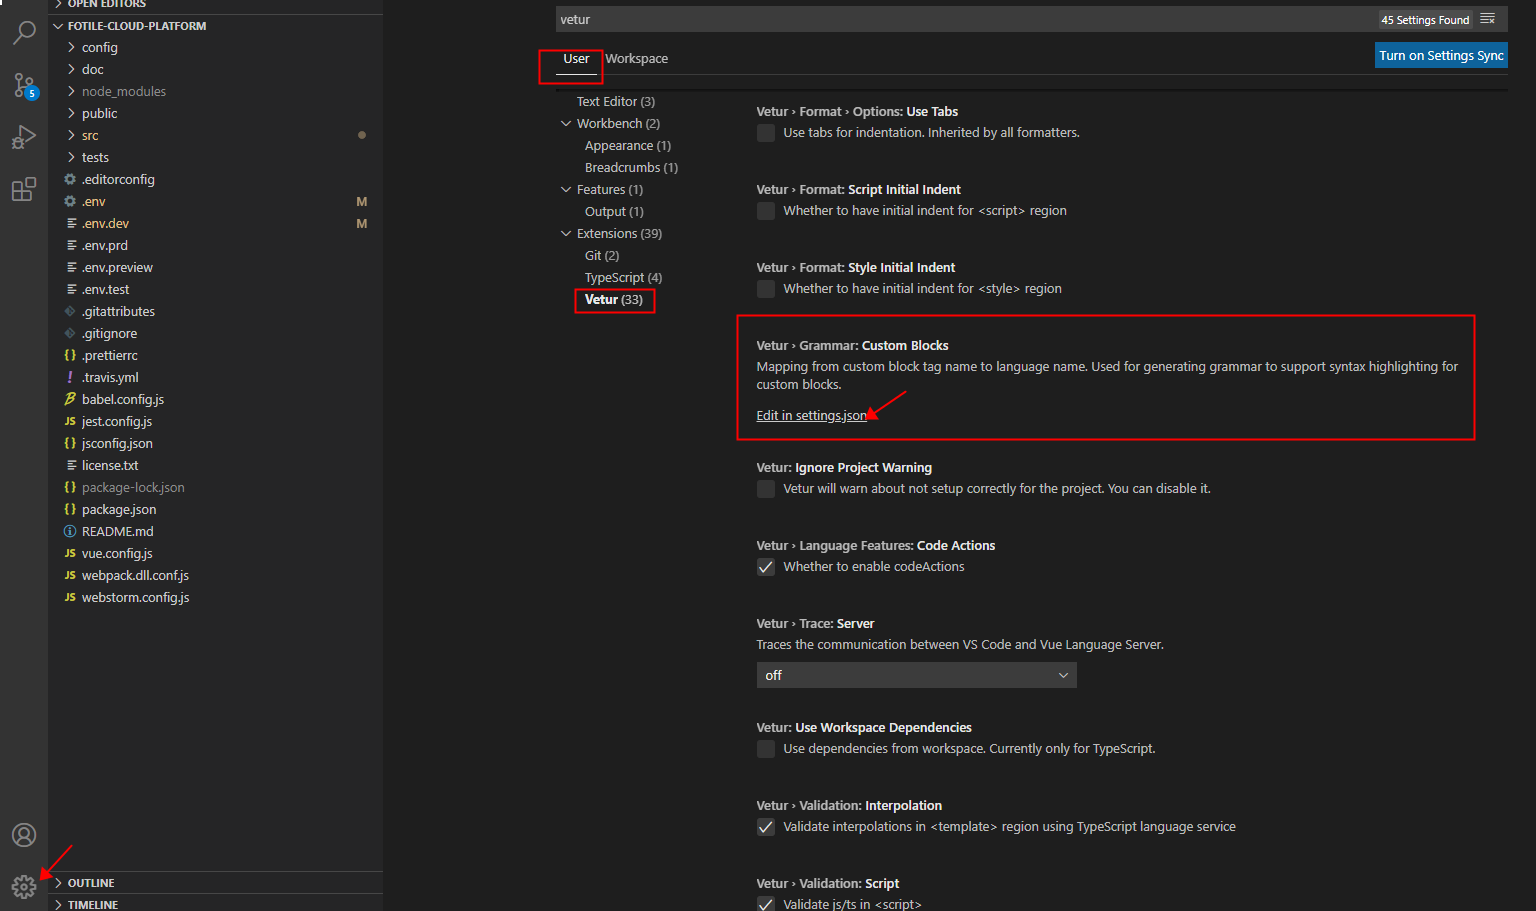Open the package-lock.json file

point(133,487)
